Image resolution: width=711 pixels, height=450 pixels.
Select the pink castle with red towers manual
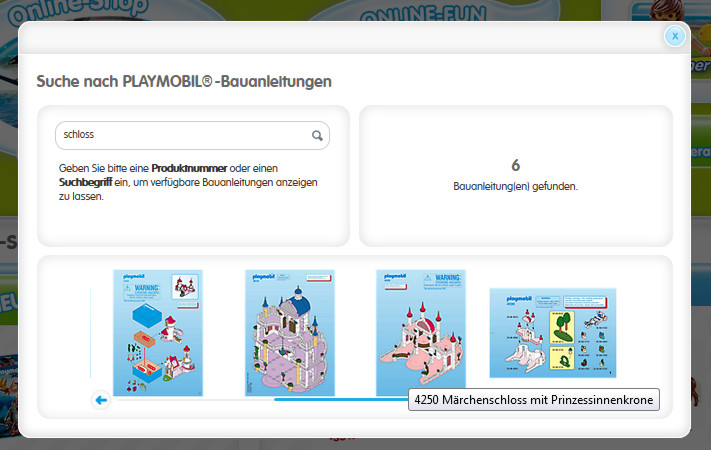click(421, 332)
